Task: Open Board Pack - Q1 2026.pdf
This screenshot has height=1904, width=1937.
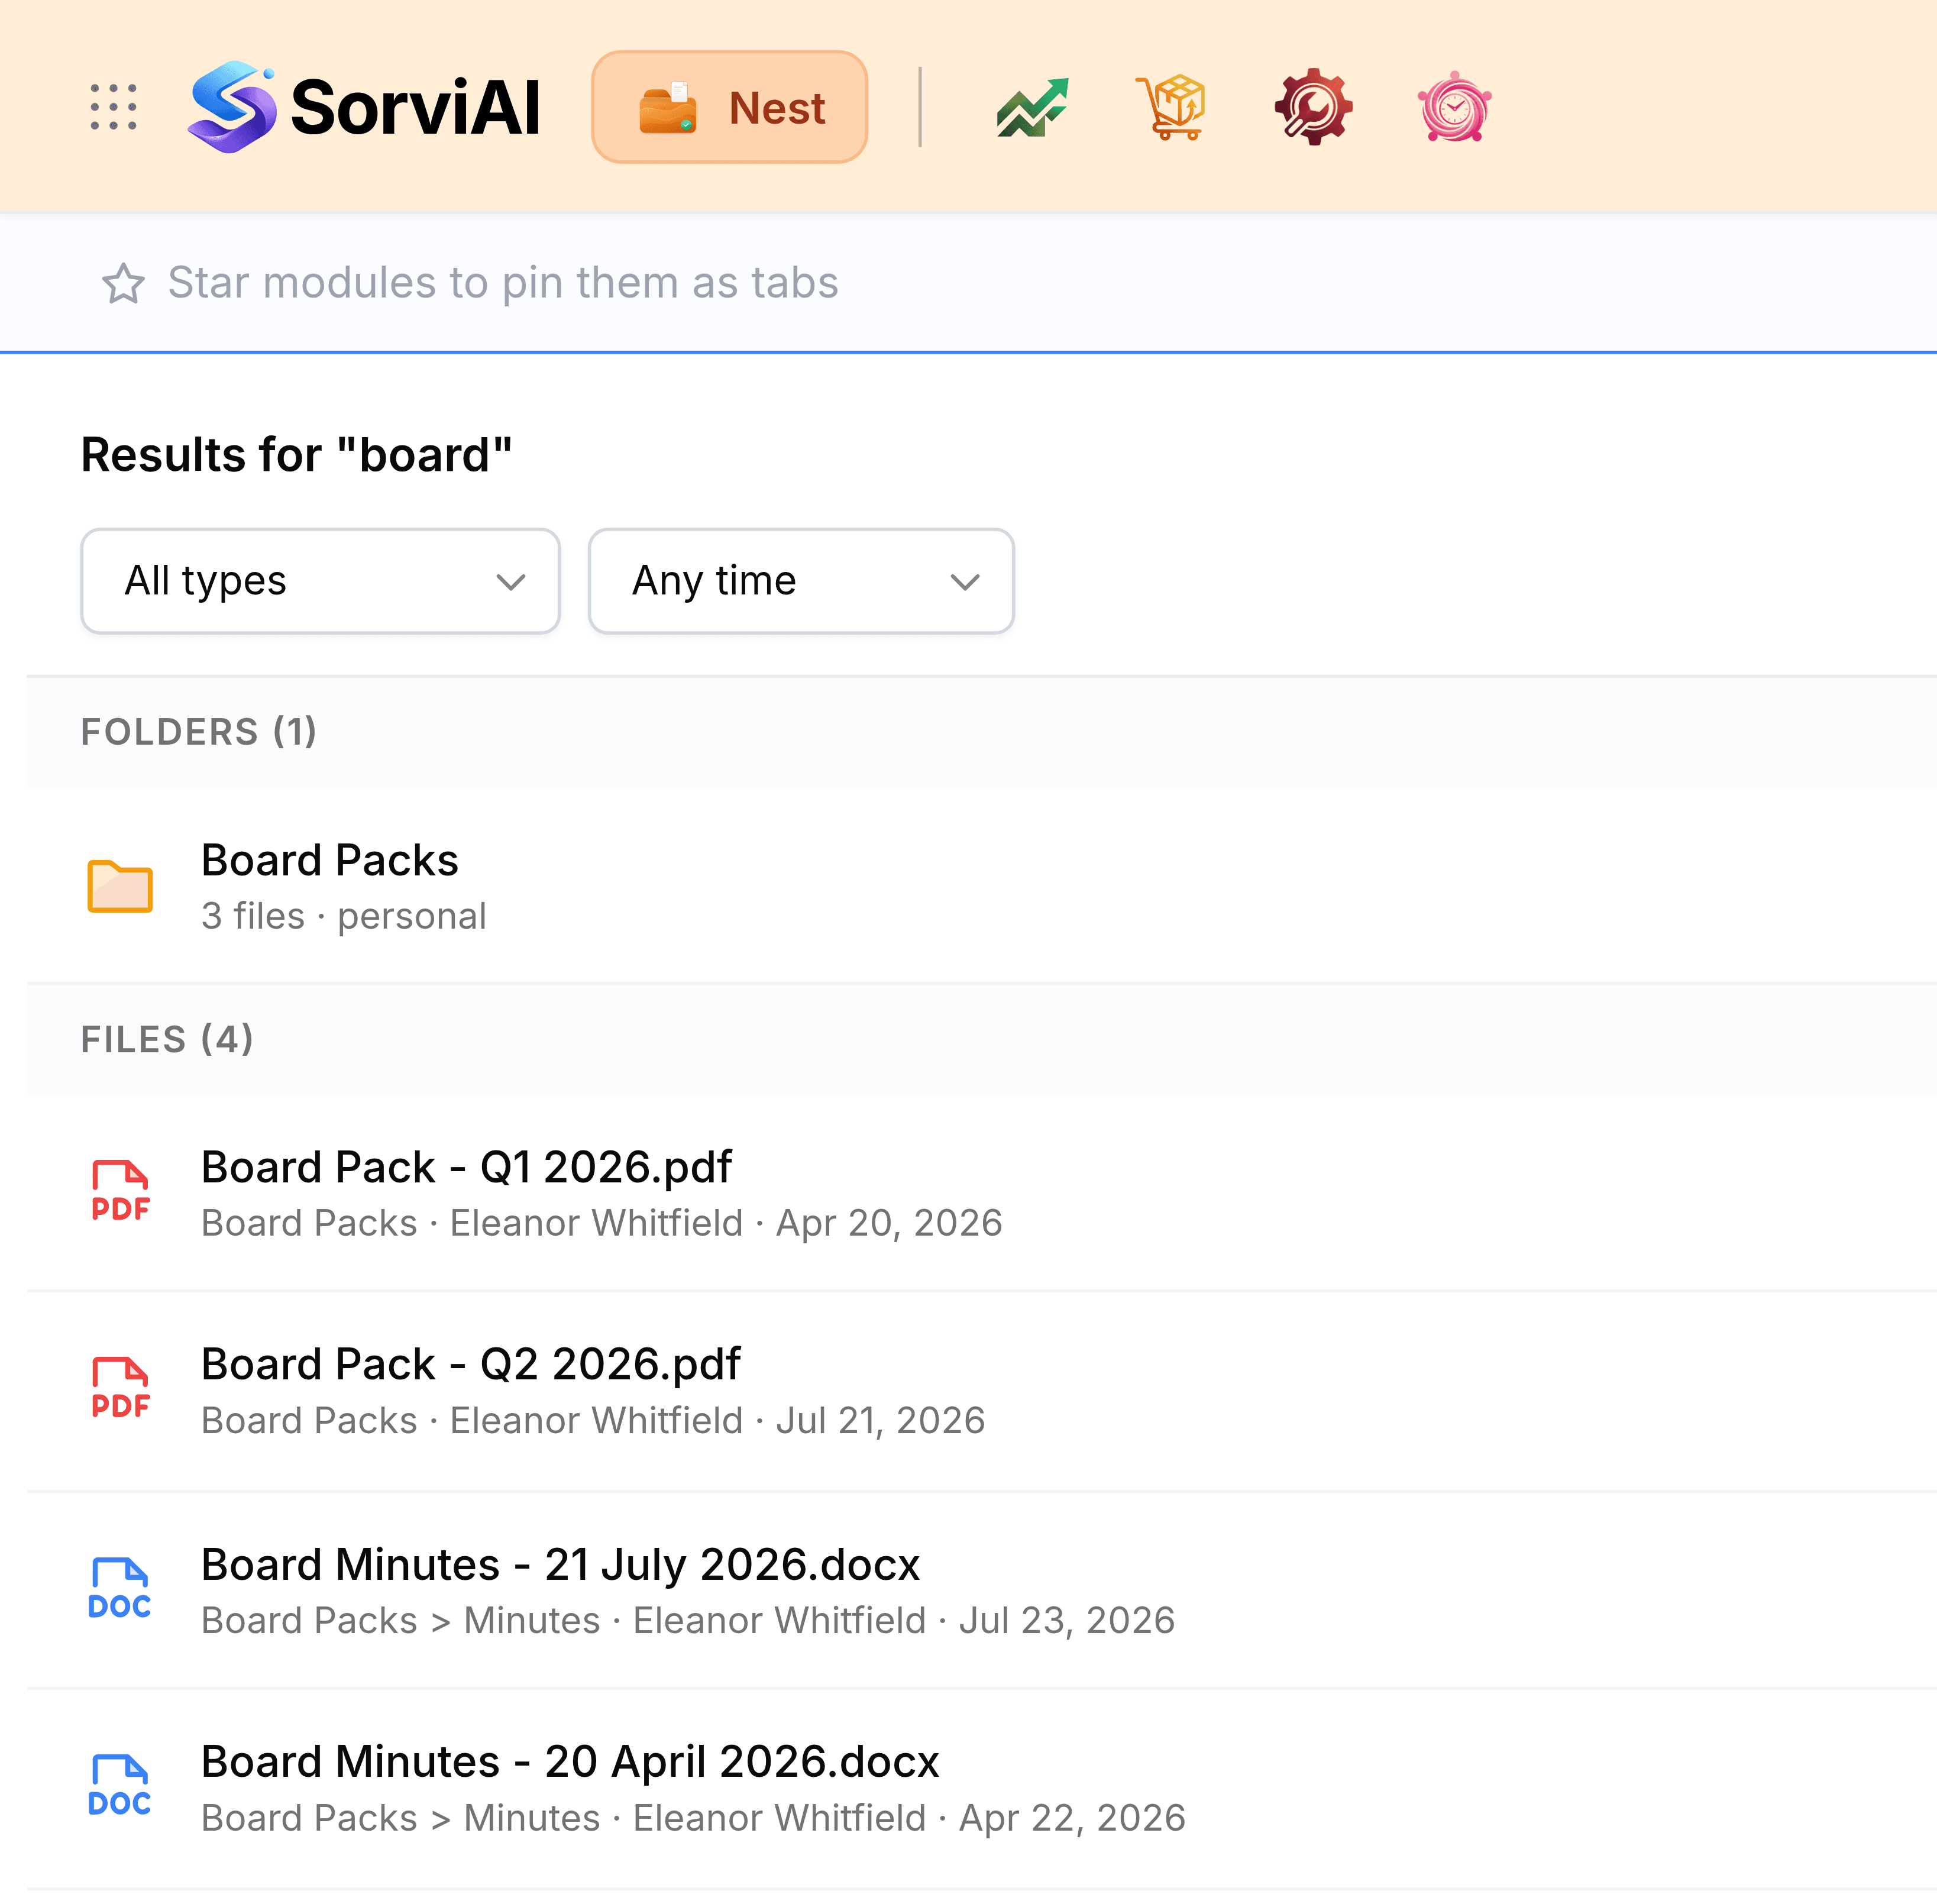Action: click(x=981, y=1193)
